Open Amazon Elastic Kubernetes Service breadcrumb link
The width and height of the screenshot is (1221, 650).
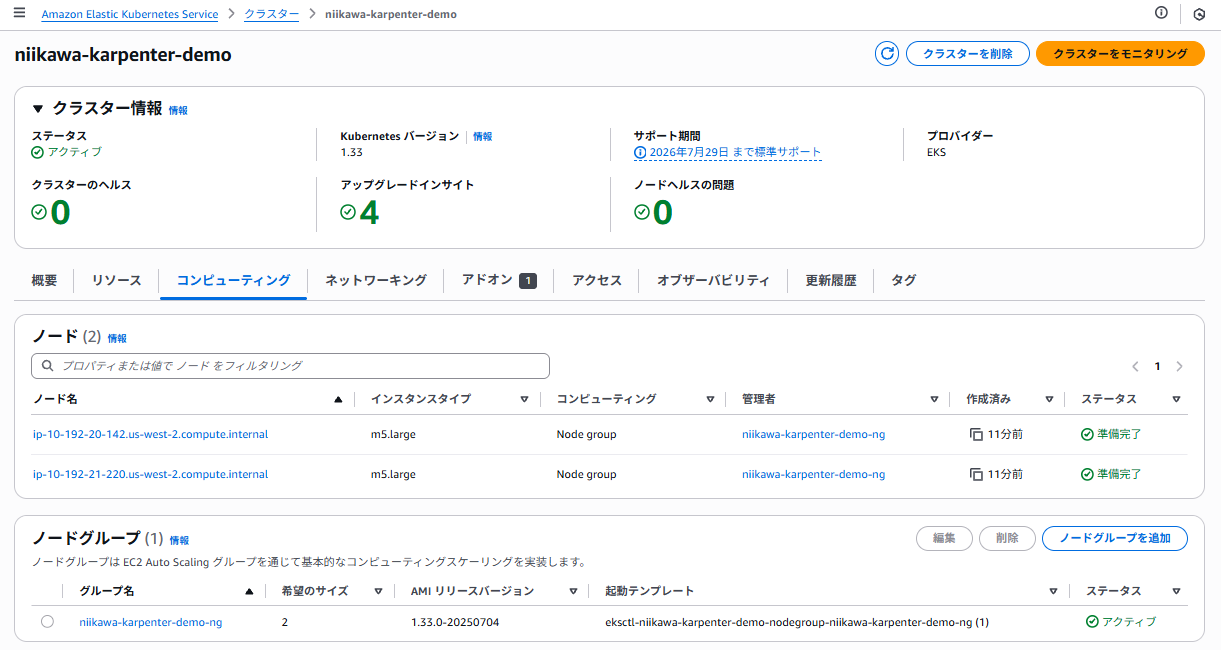[x=130, y=14]
